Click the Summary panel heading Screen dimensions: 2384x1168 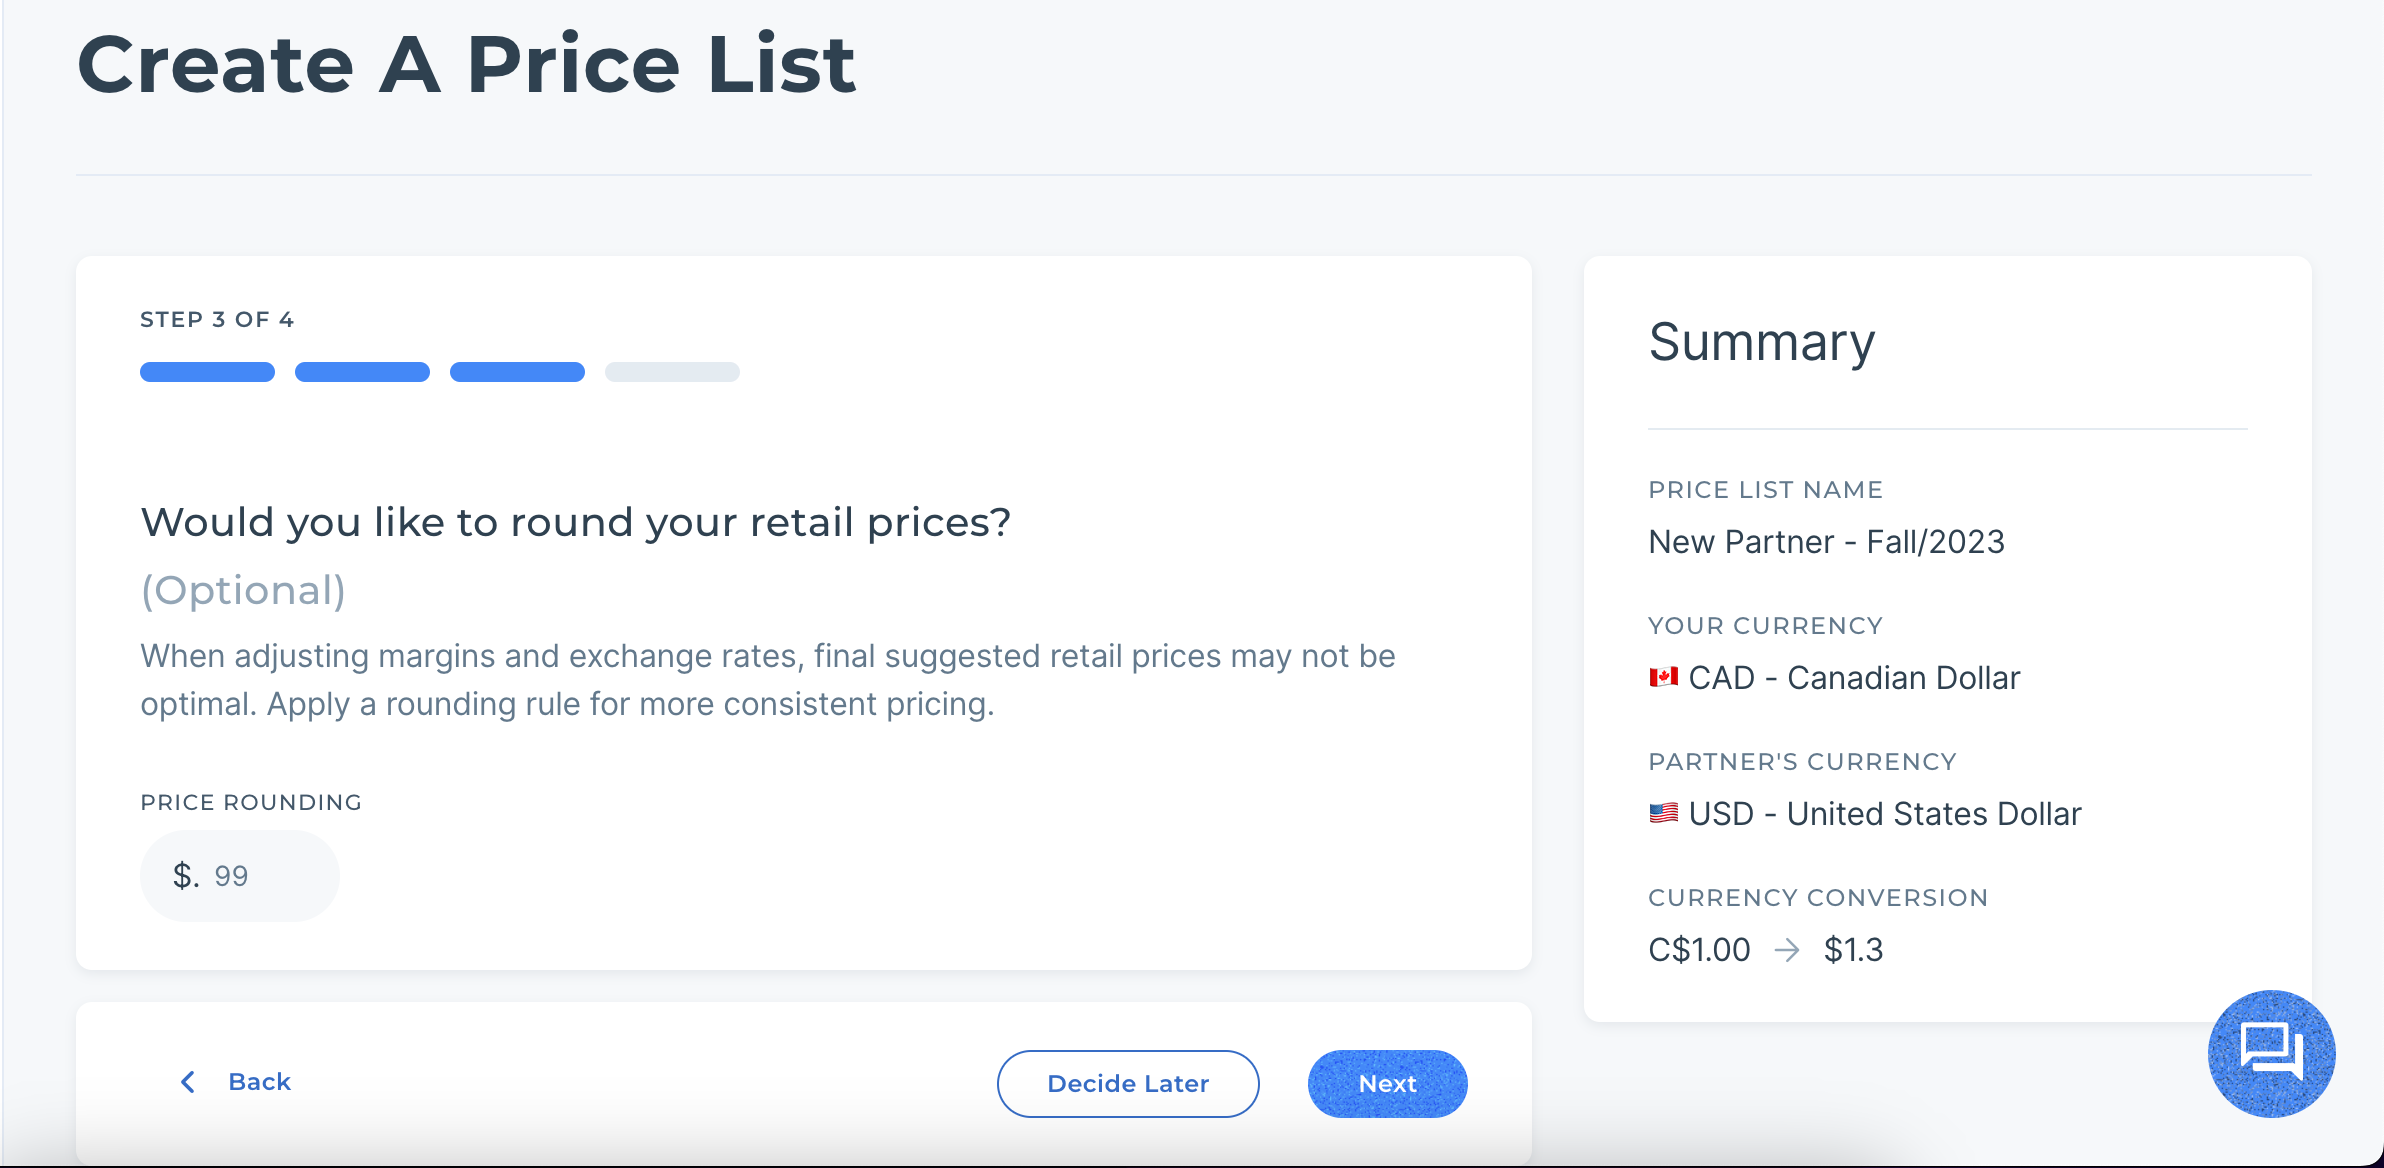click(x=1761, y=342)
